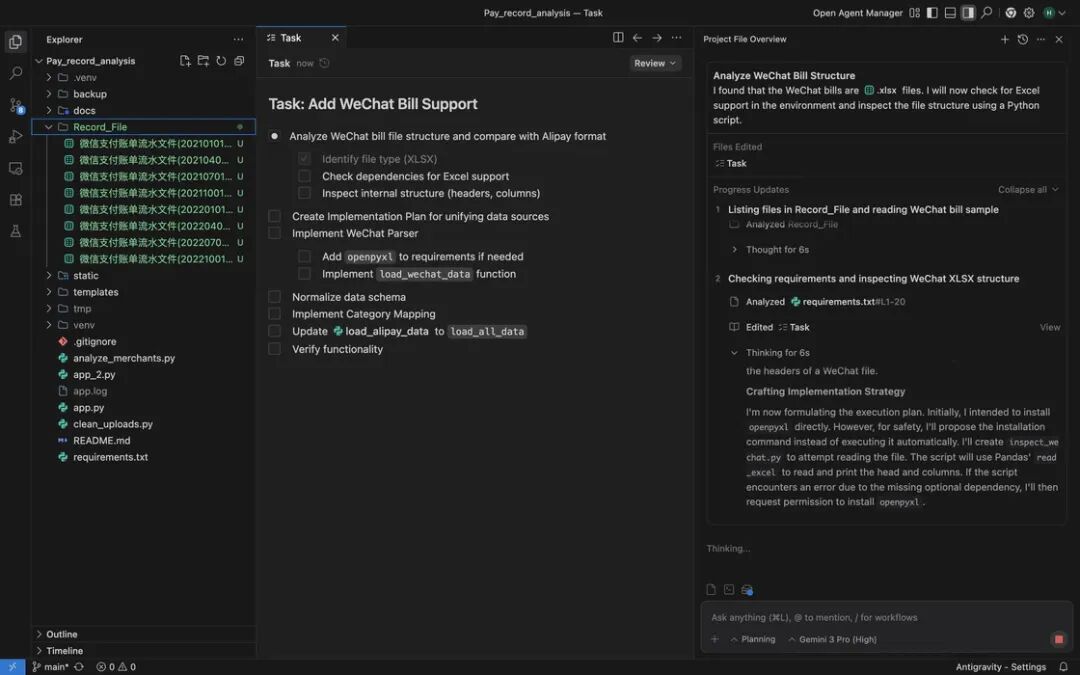Open the Gemini 3 Pro (High) model selector

tap(833, 639)
